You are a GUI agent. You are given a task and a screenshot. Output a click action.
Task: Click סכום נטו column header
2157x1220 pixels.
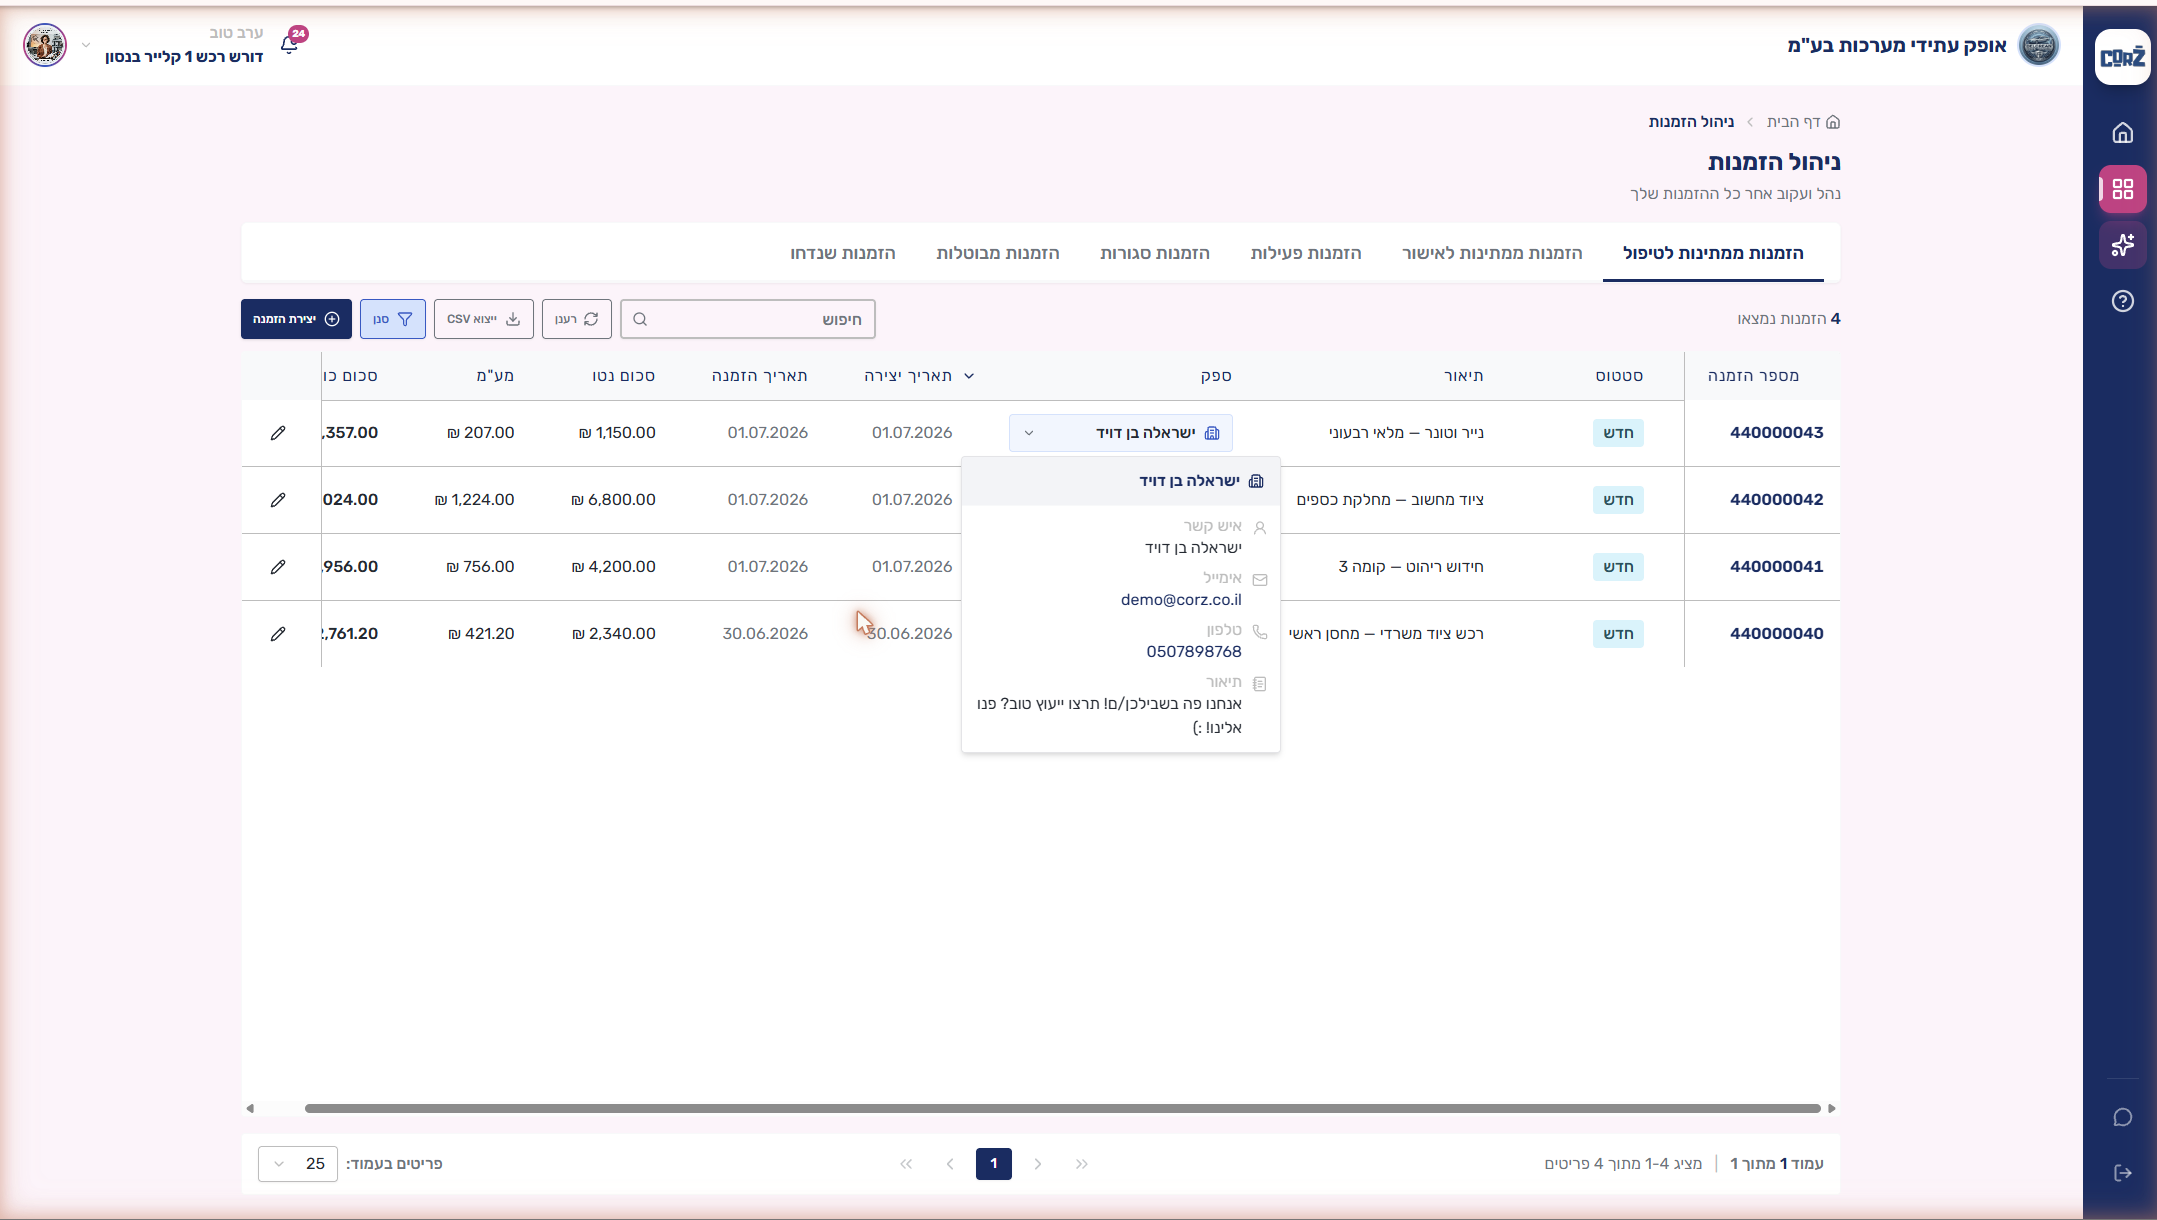623,376
